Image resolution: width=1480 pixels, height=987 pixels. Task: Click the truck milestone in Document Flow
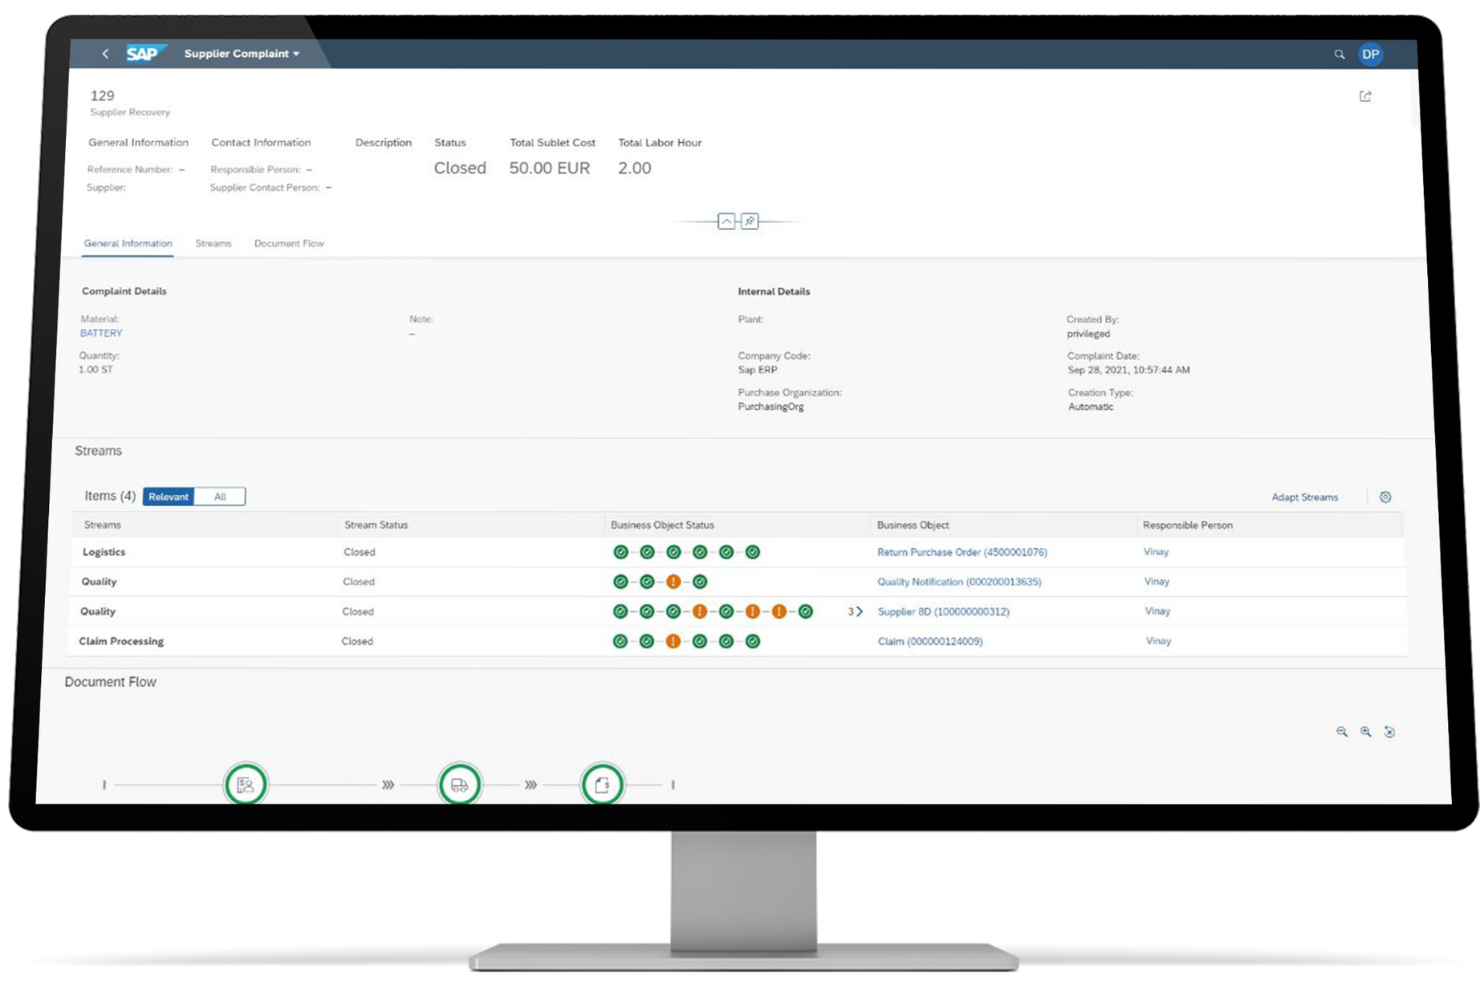click(x=459, y=784)
